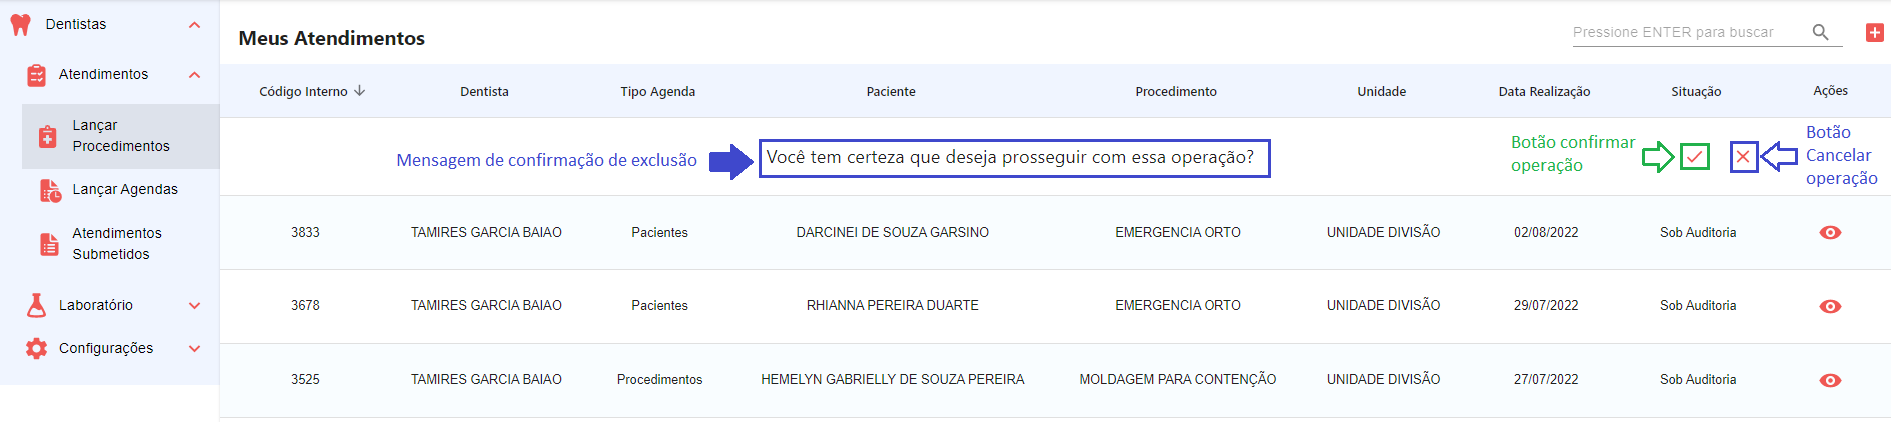Click the Lançar Procedimentos clipboard icon

47,136
